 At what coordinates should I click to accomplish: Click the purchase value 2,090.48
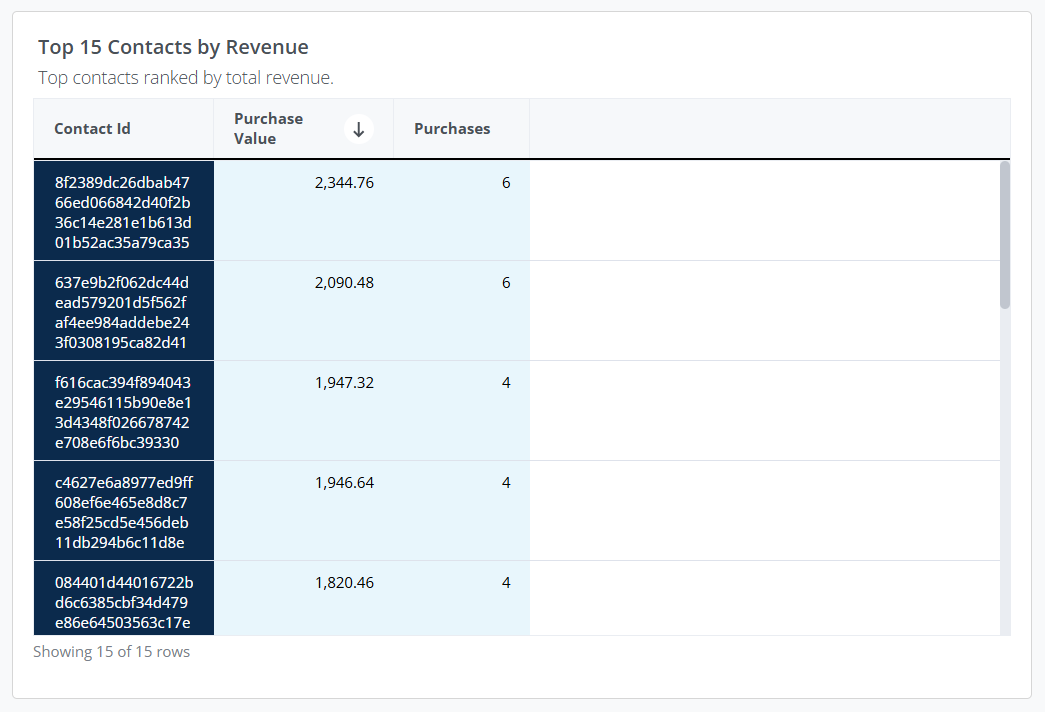[x=344, y=283]
